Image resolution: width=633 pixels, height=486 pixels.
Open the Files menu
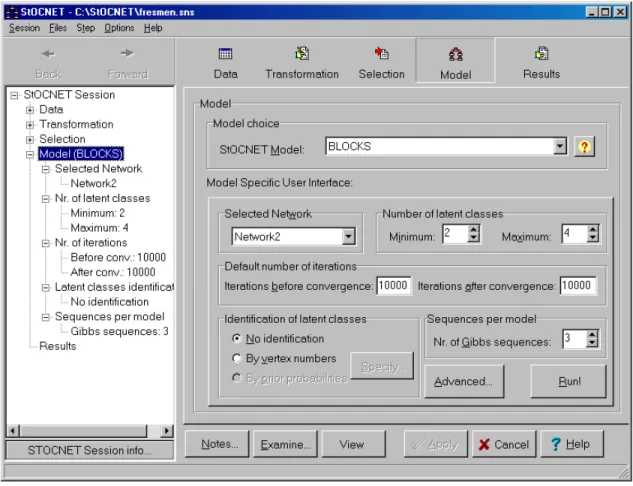pyautogui.click(x=58, y=28)
